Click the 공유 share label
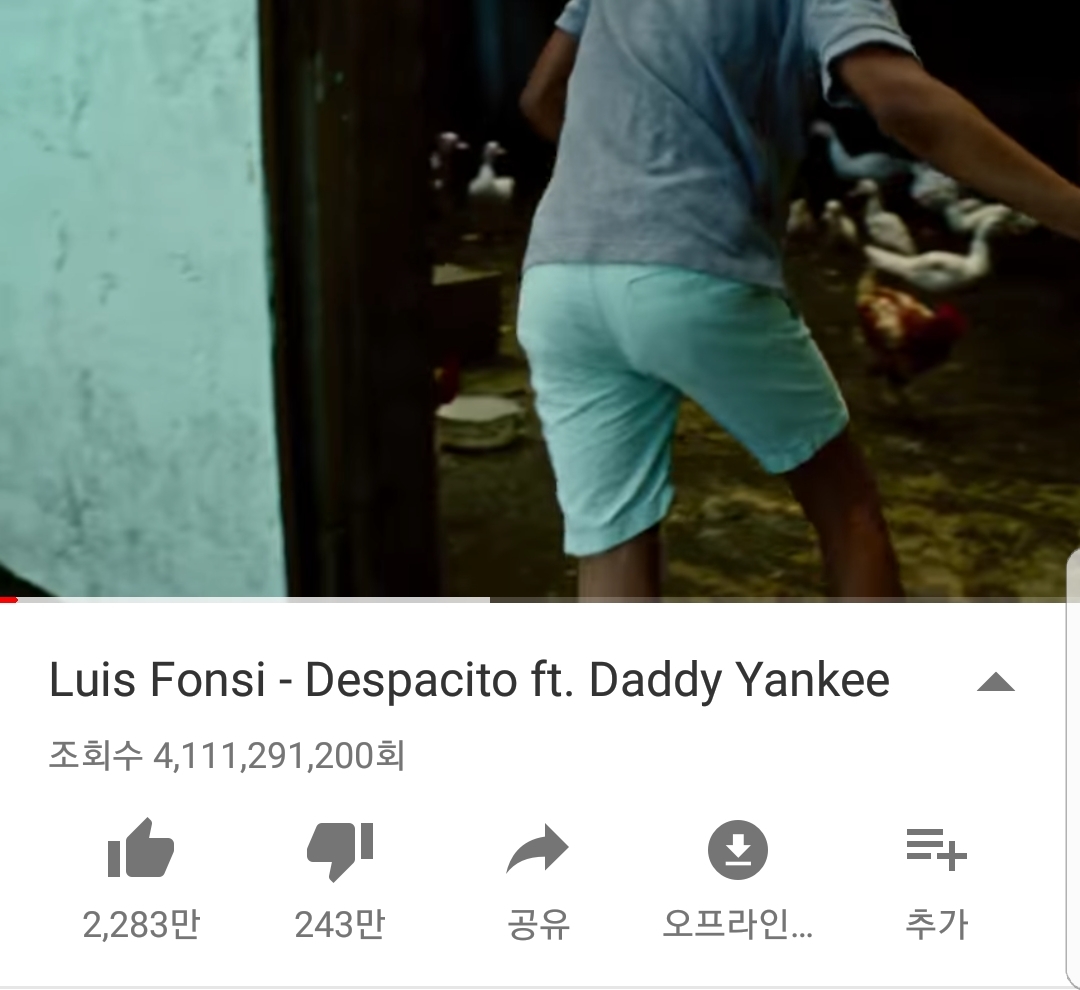1080x990 pixels. tap(538, 925)
